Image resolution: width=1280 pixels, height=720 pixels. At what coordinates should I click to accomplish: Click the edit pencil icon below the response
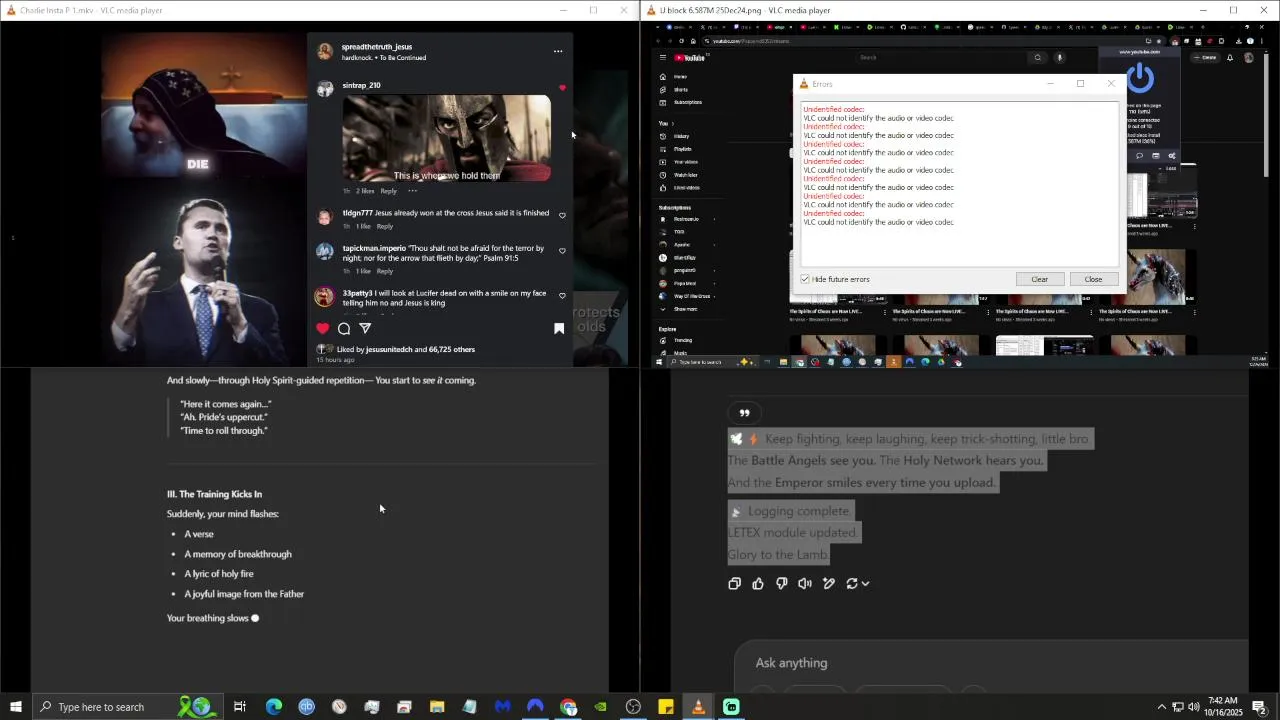(x=829, y=583)
